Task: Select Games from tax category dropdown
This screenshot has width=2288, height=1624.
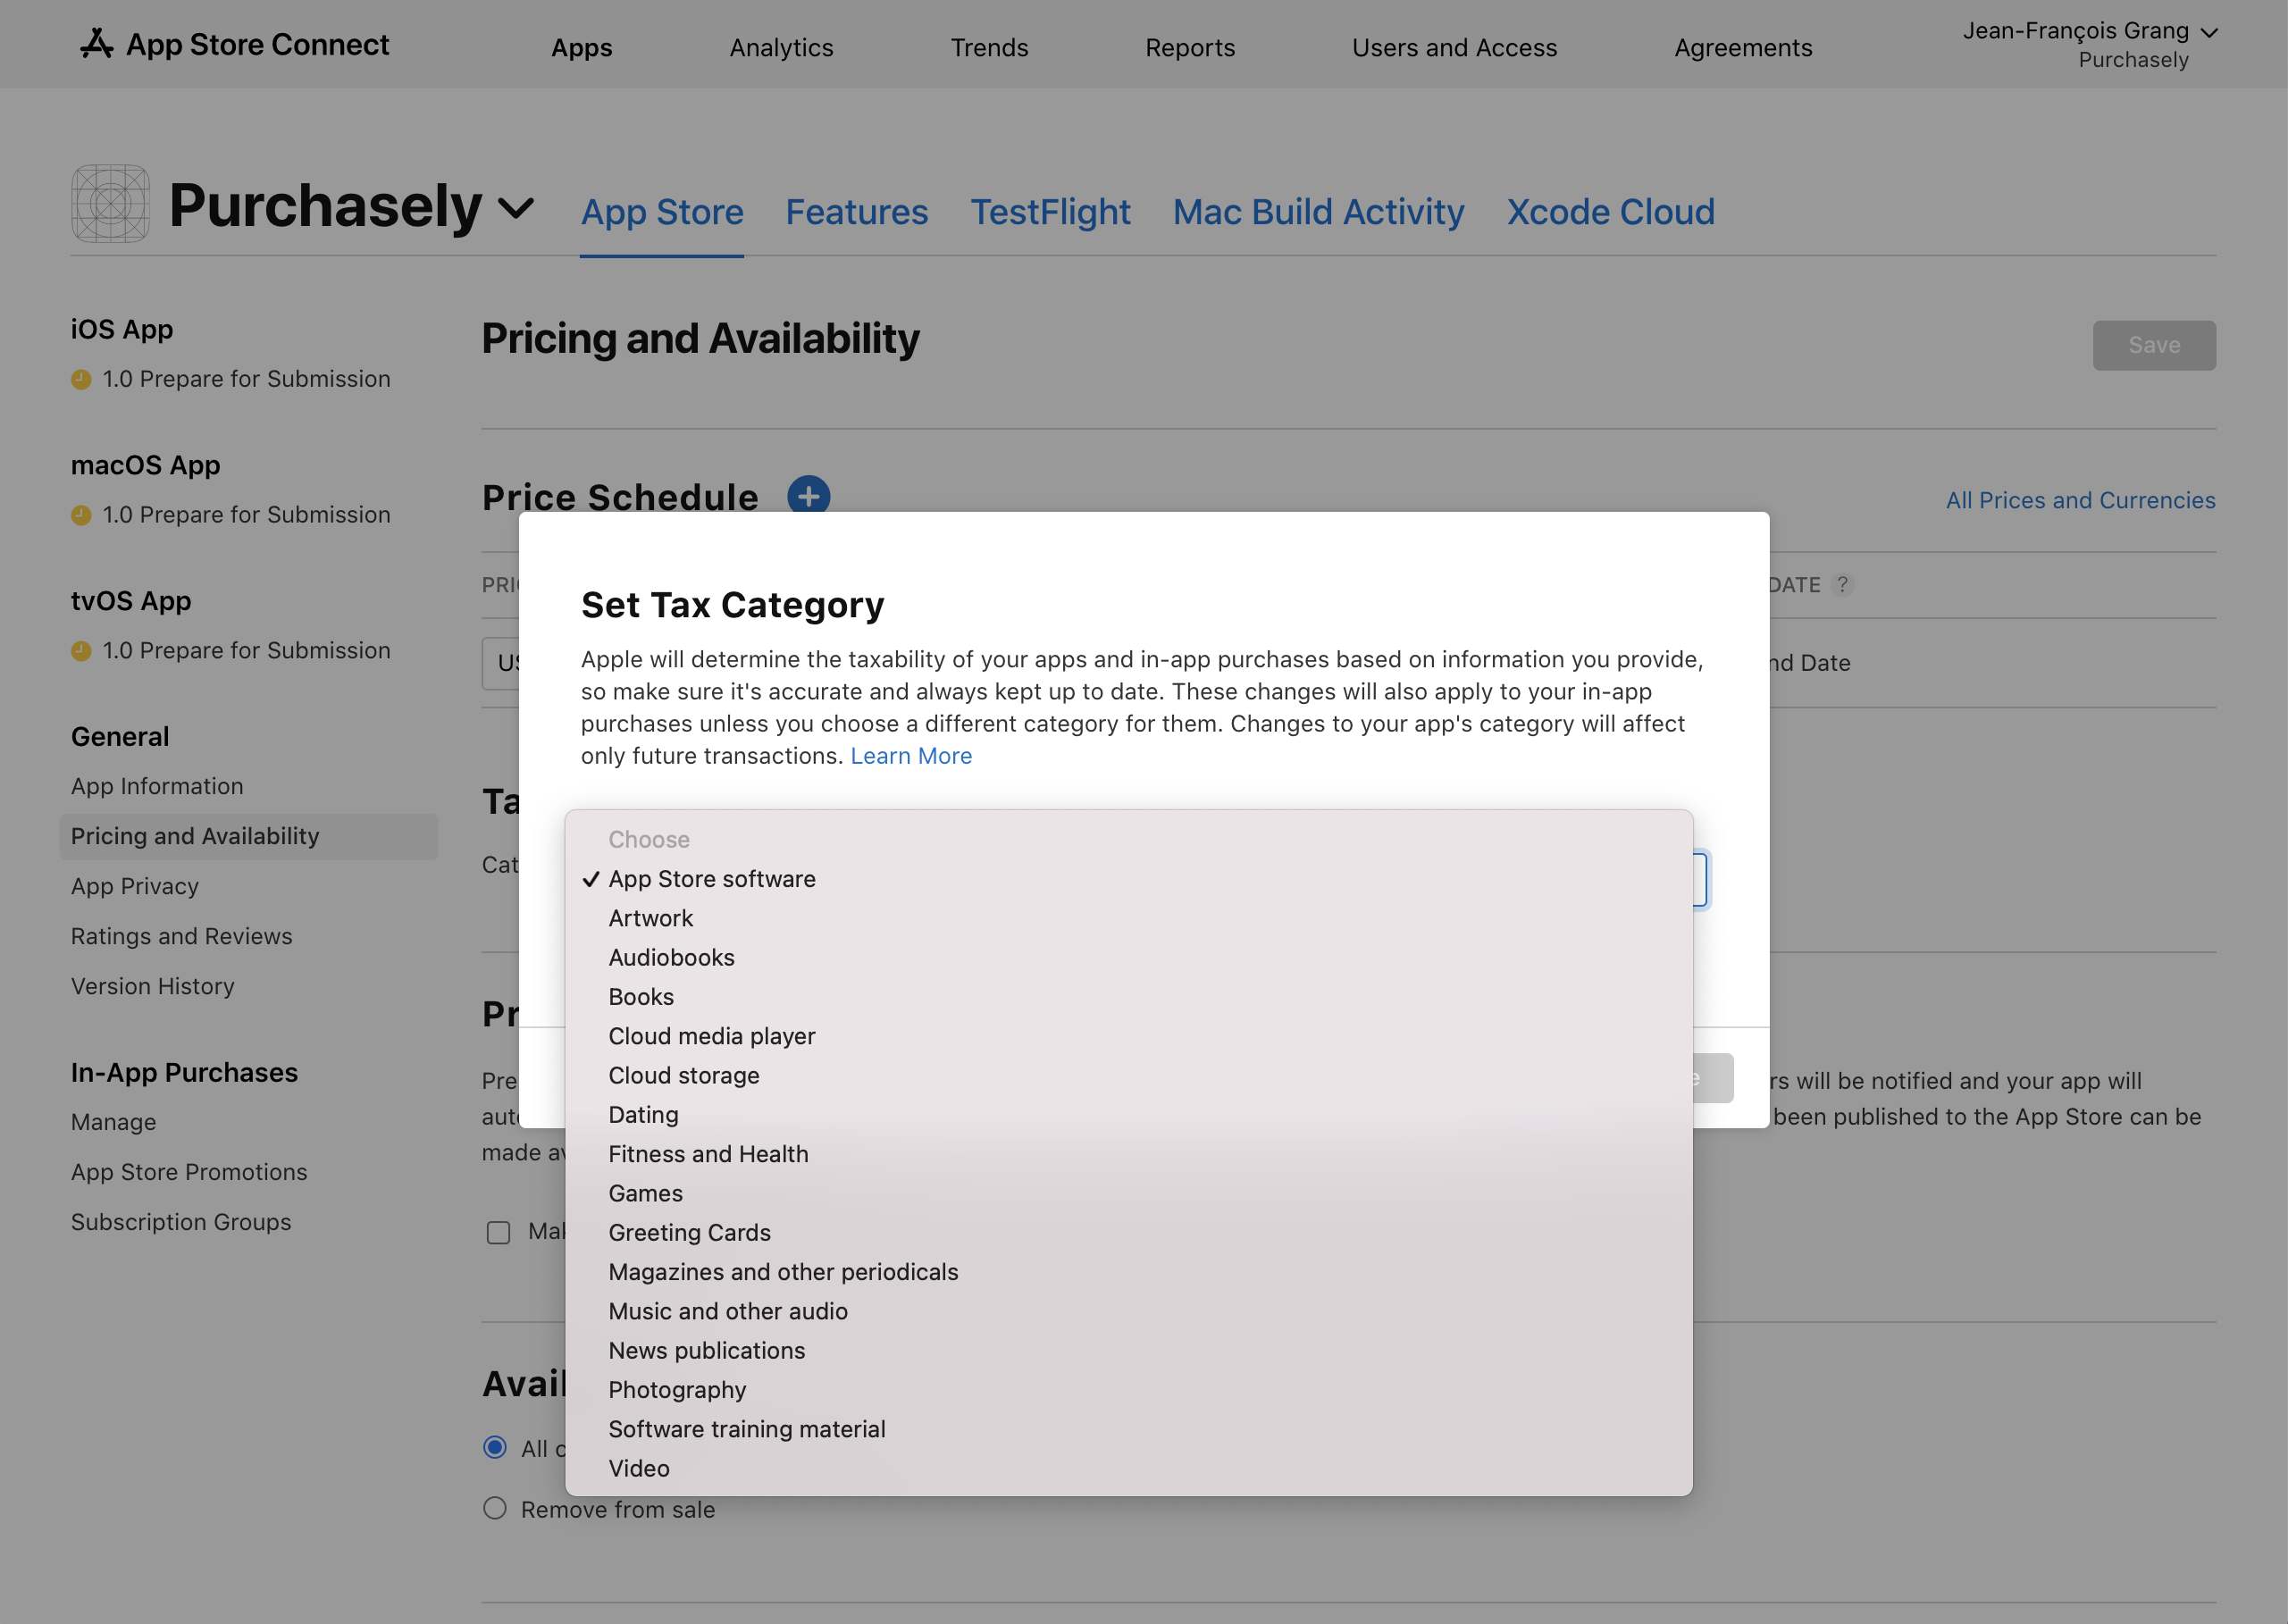Action: click(x=645, y=1192)
